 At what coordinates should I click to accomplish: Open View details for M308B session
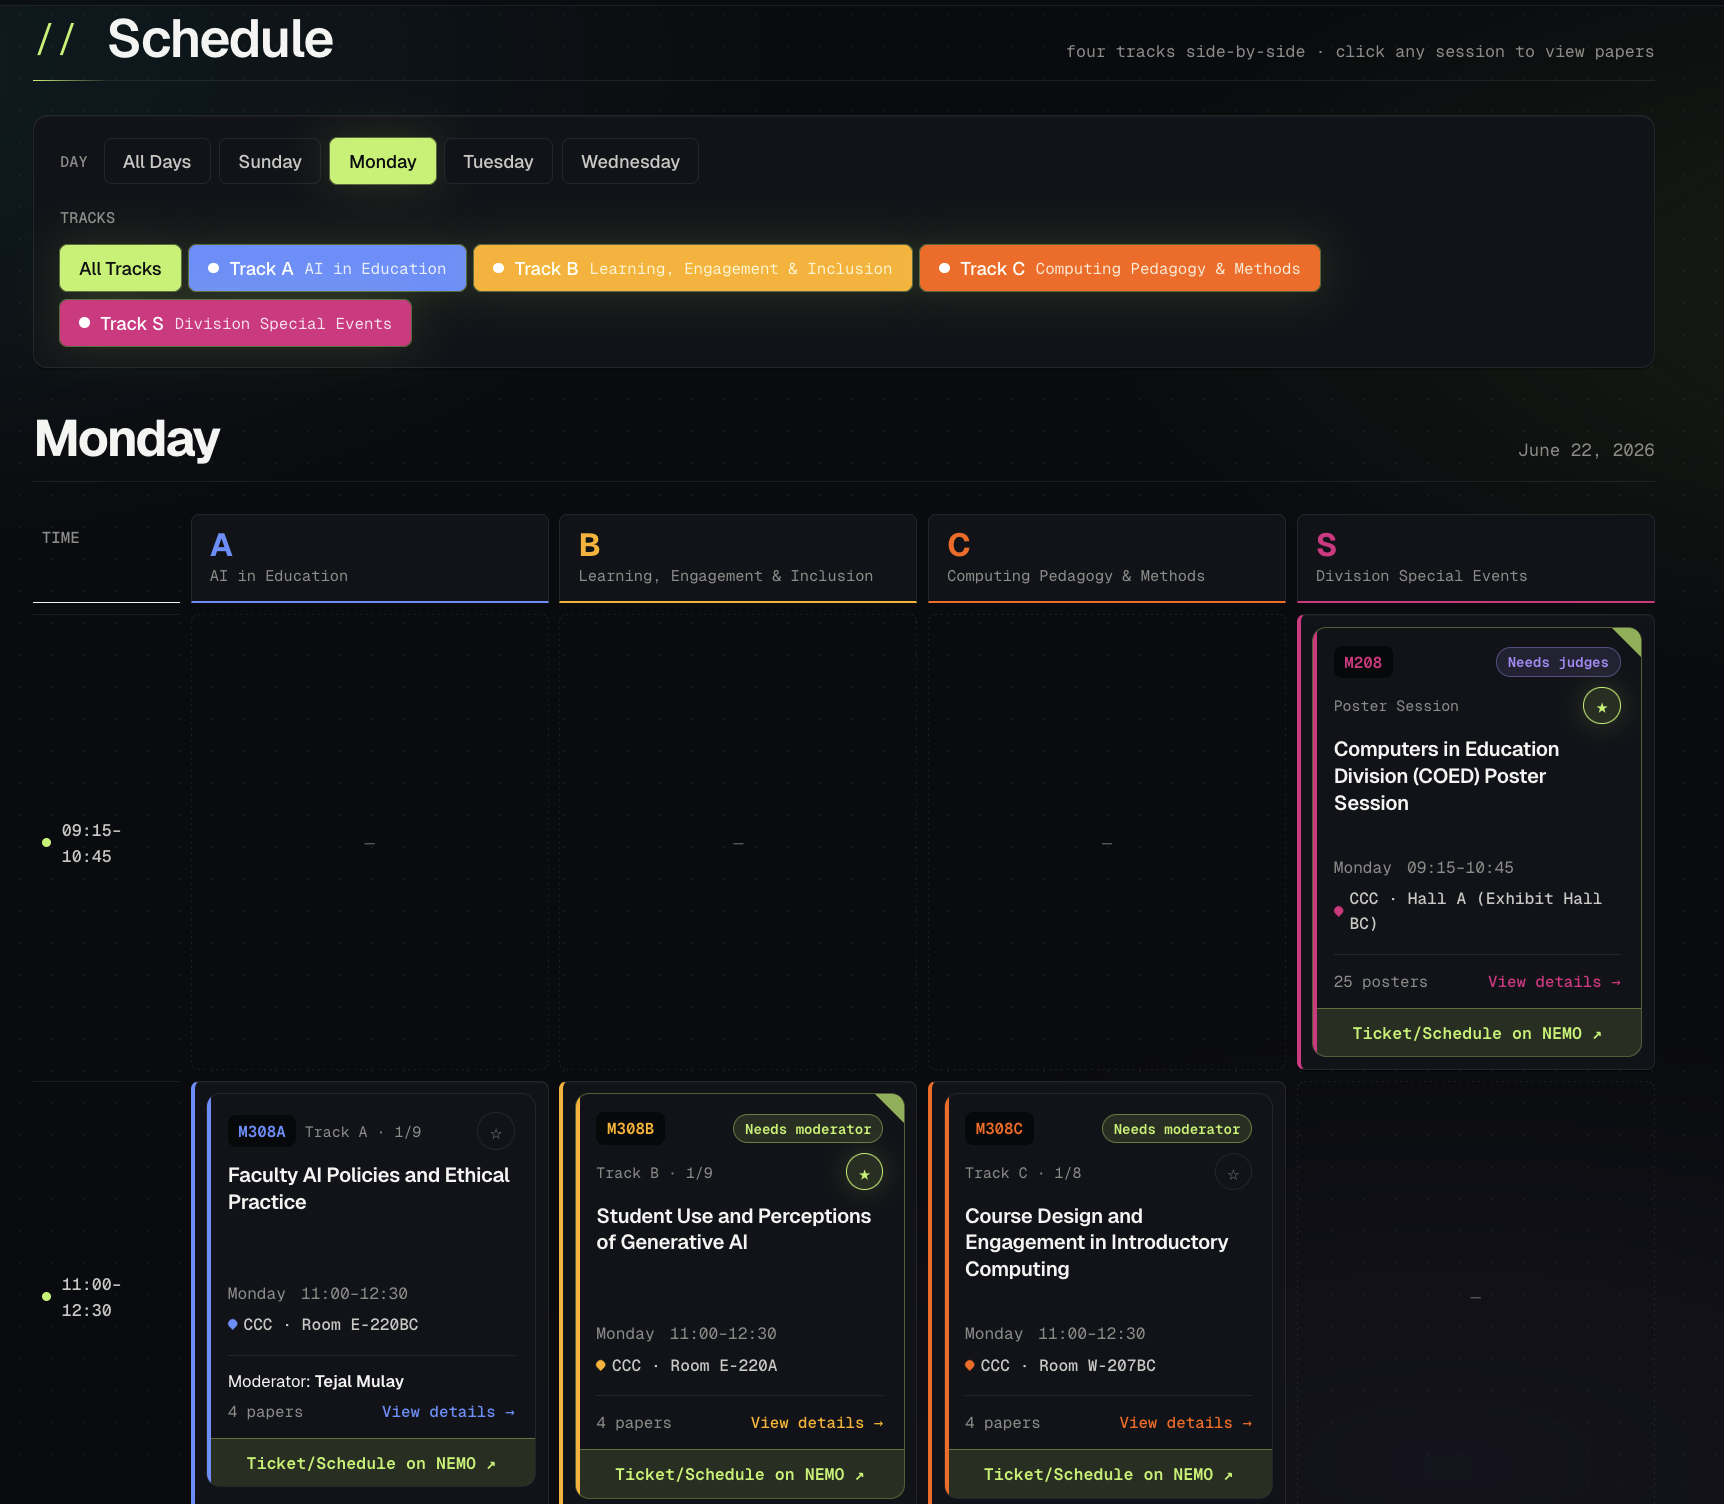tap(817, 1423)
